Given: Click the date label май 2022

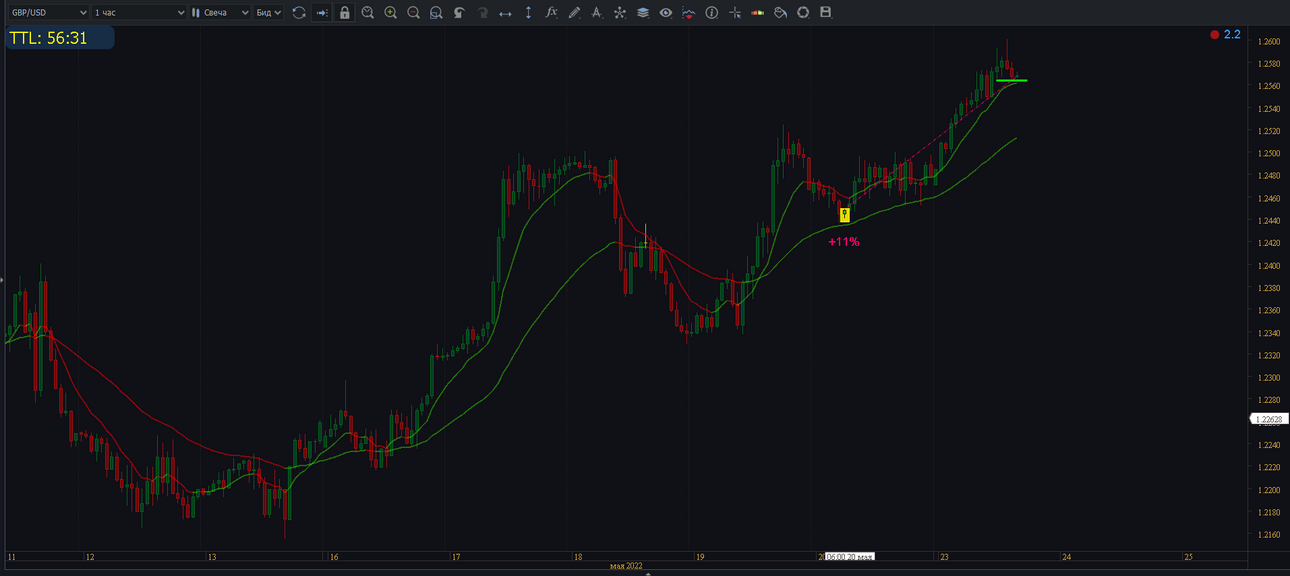Looking at the screenshot, I should tap(626, 567).
